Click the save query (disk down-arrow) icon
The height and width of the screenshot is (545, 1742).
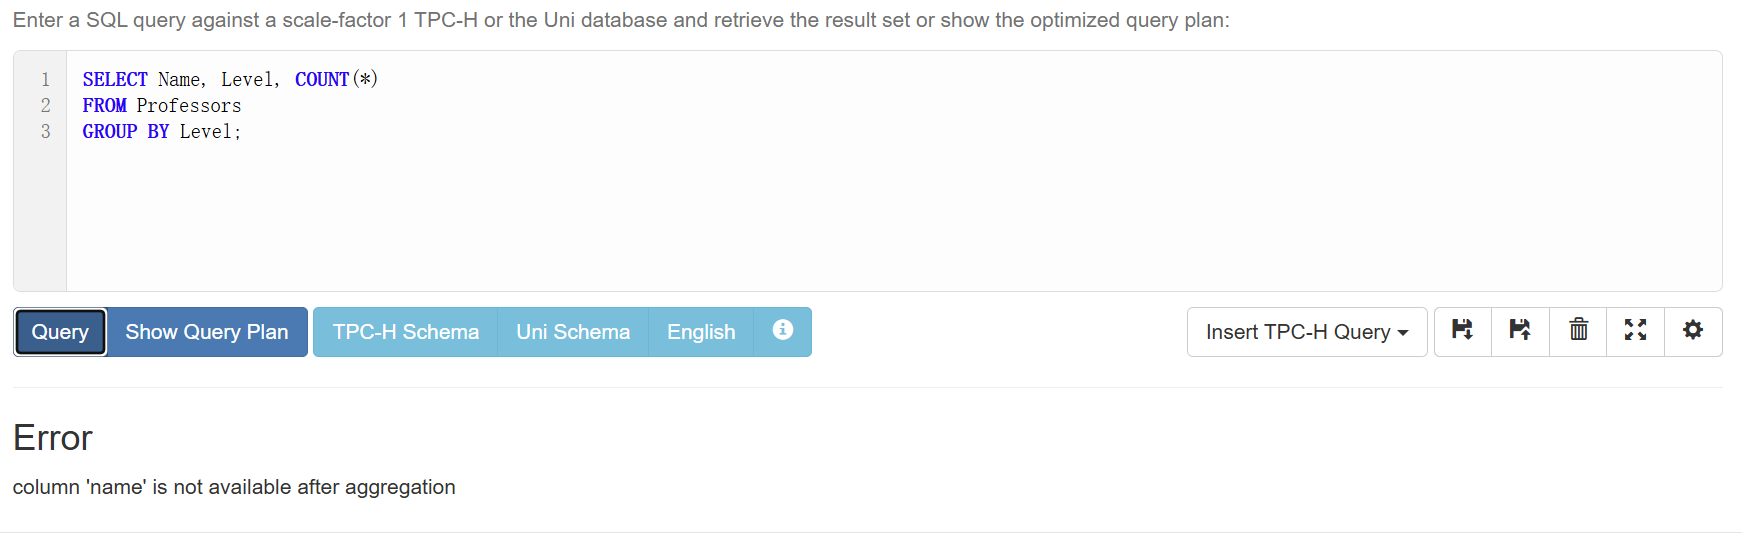point(1462,331)
